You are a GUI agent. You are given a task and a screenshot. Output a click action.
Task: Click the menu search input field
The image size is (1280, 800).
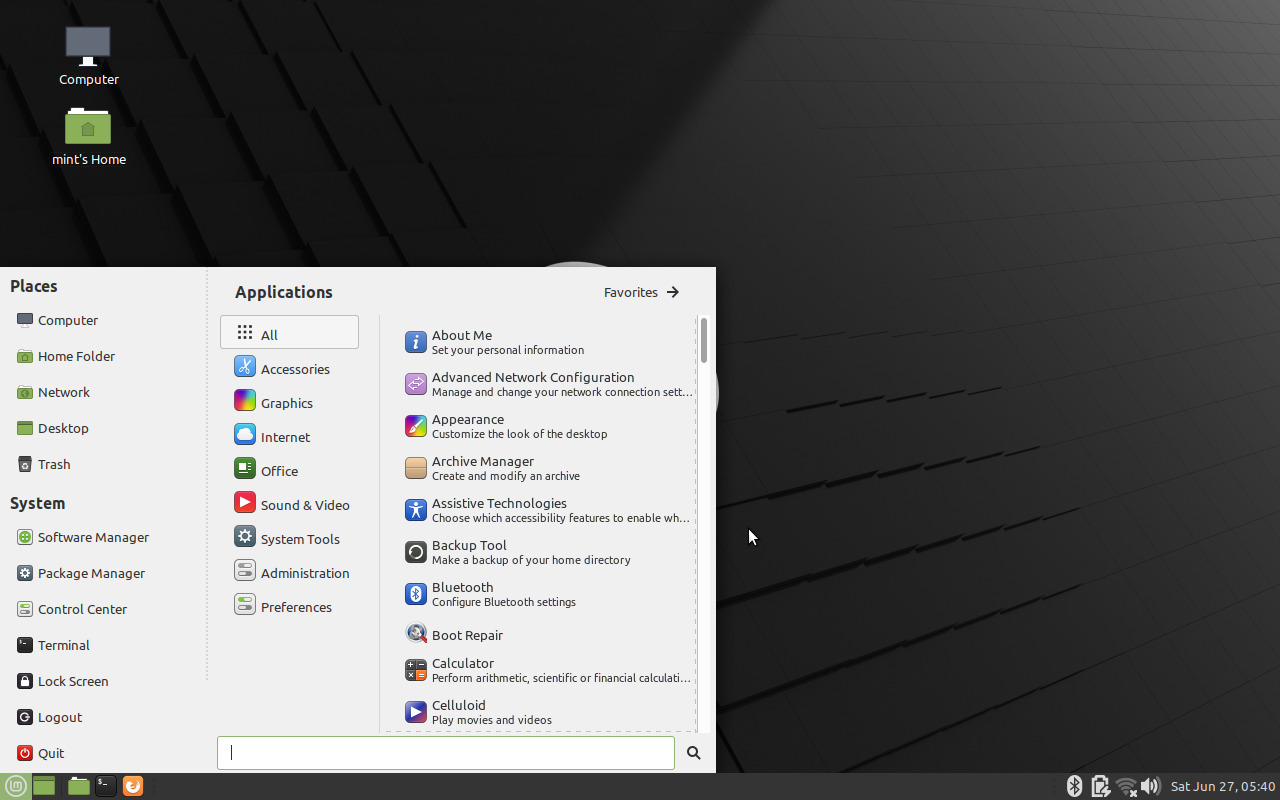pos(446,753)
